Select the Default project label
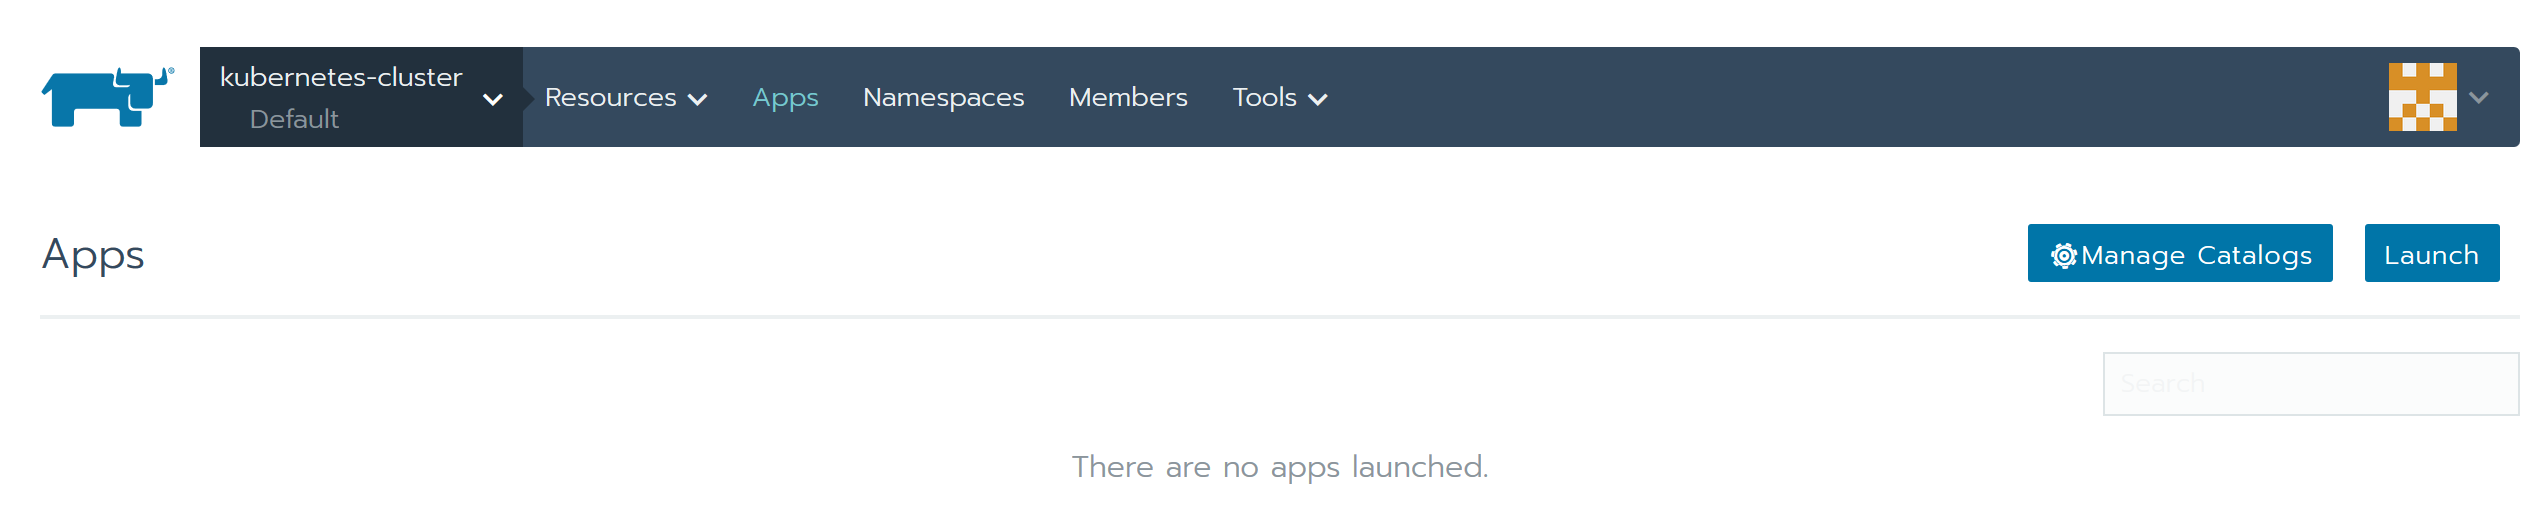This screenshot has height=517, width=2548. coord(294,119)
